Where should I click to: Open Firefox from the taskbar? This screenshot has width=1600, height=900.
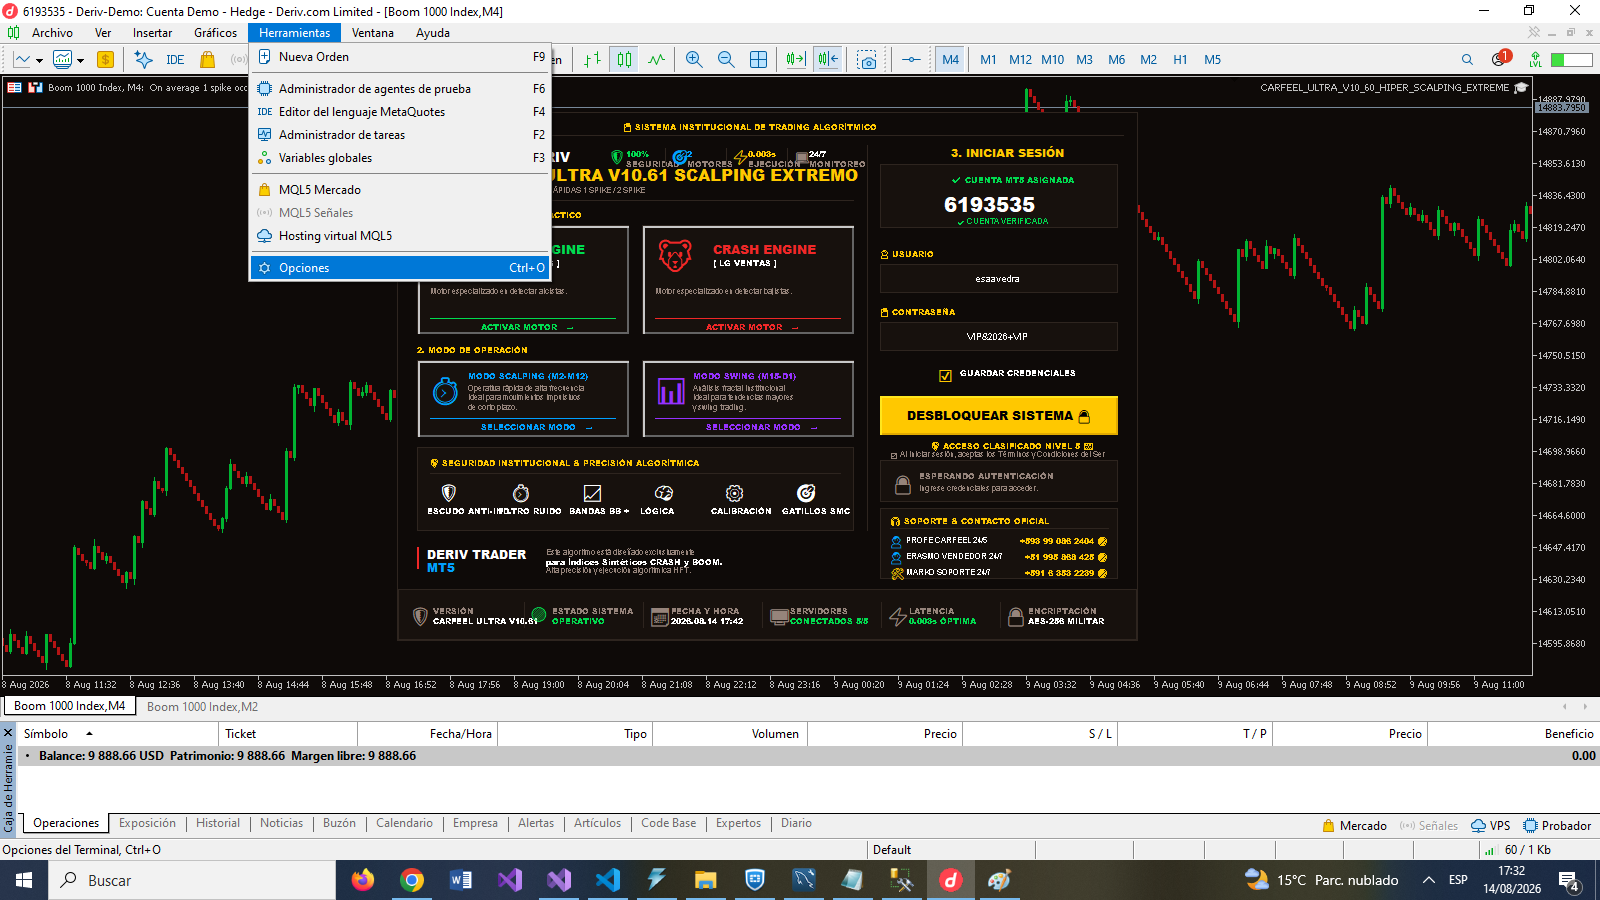363,880
